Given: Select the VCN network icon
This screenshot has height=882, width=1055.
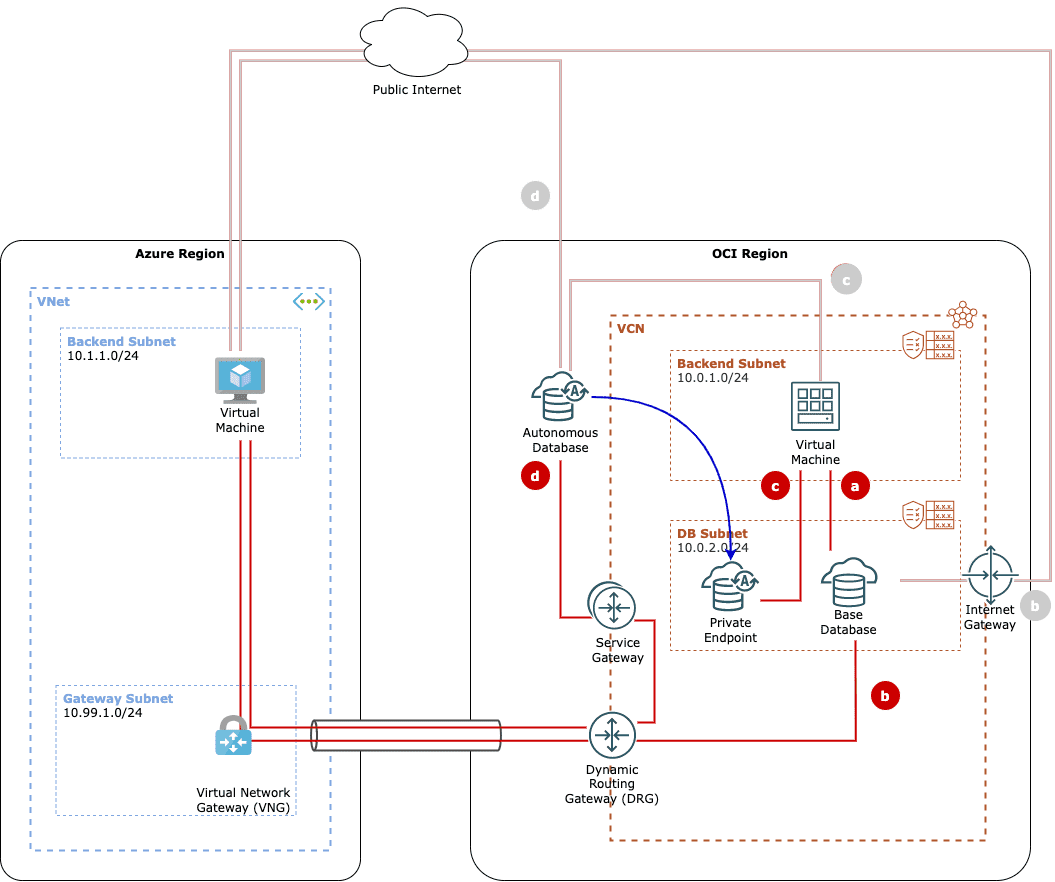Looking at the screenshot, I should point(962,315).
